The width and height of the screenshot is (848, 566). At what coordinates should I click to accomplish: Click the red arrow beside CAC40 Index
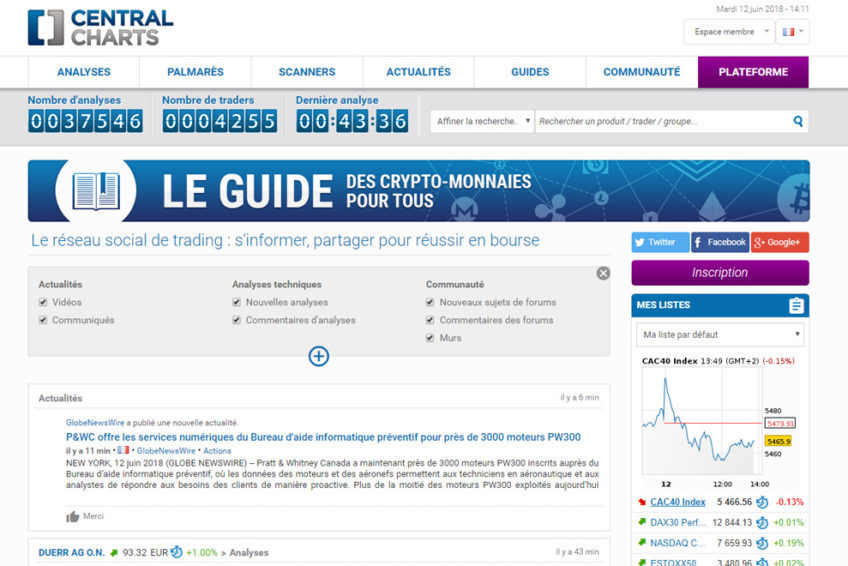(642, 502)
